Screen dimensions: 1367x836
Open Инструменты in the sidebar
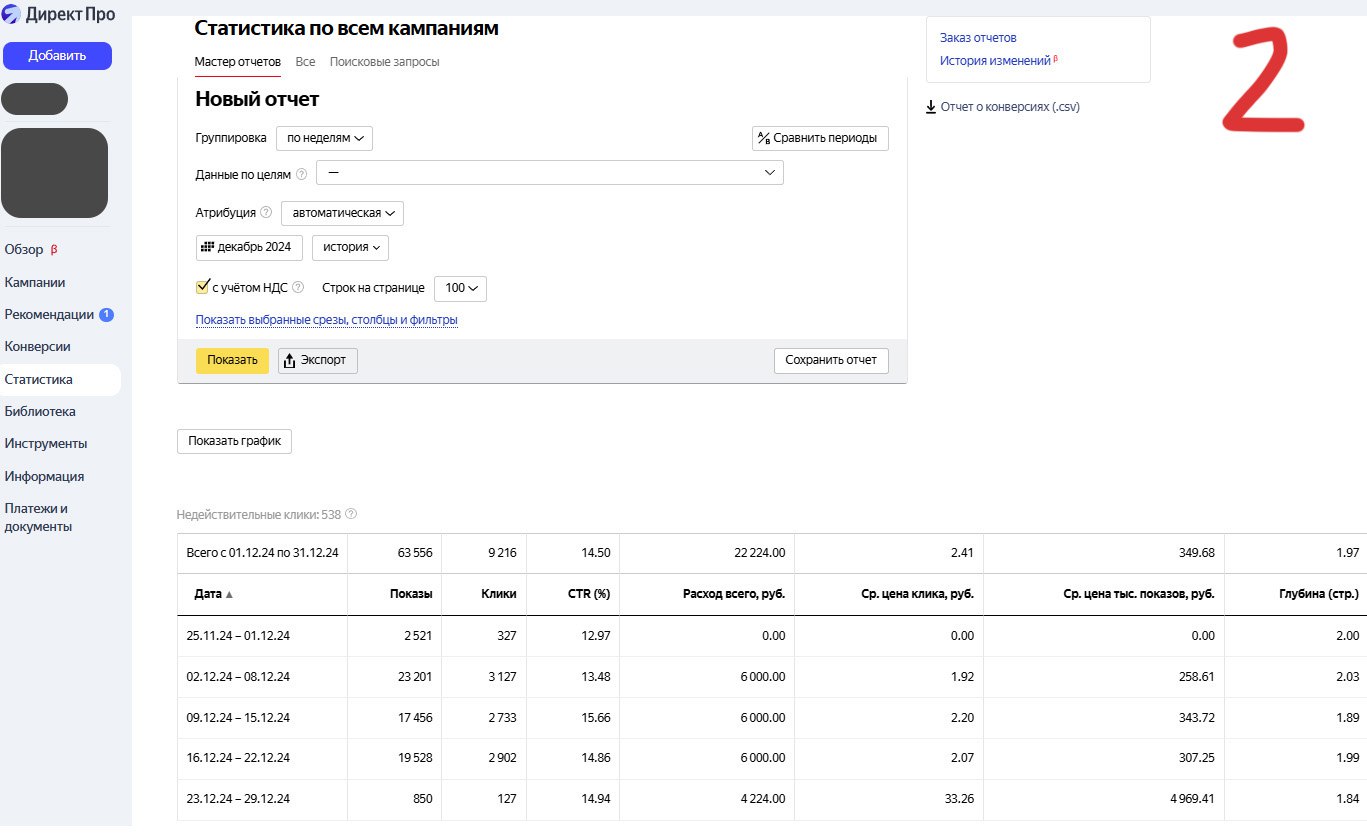click(x=45, y=443)
